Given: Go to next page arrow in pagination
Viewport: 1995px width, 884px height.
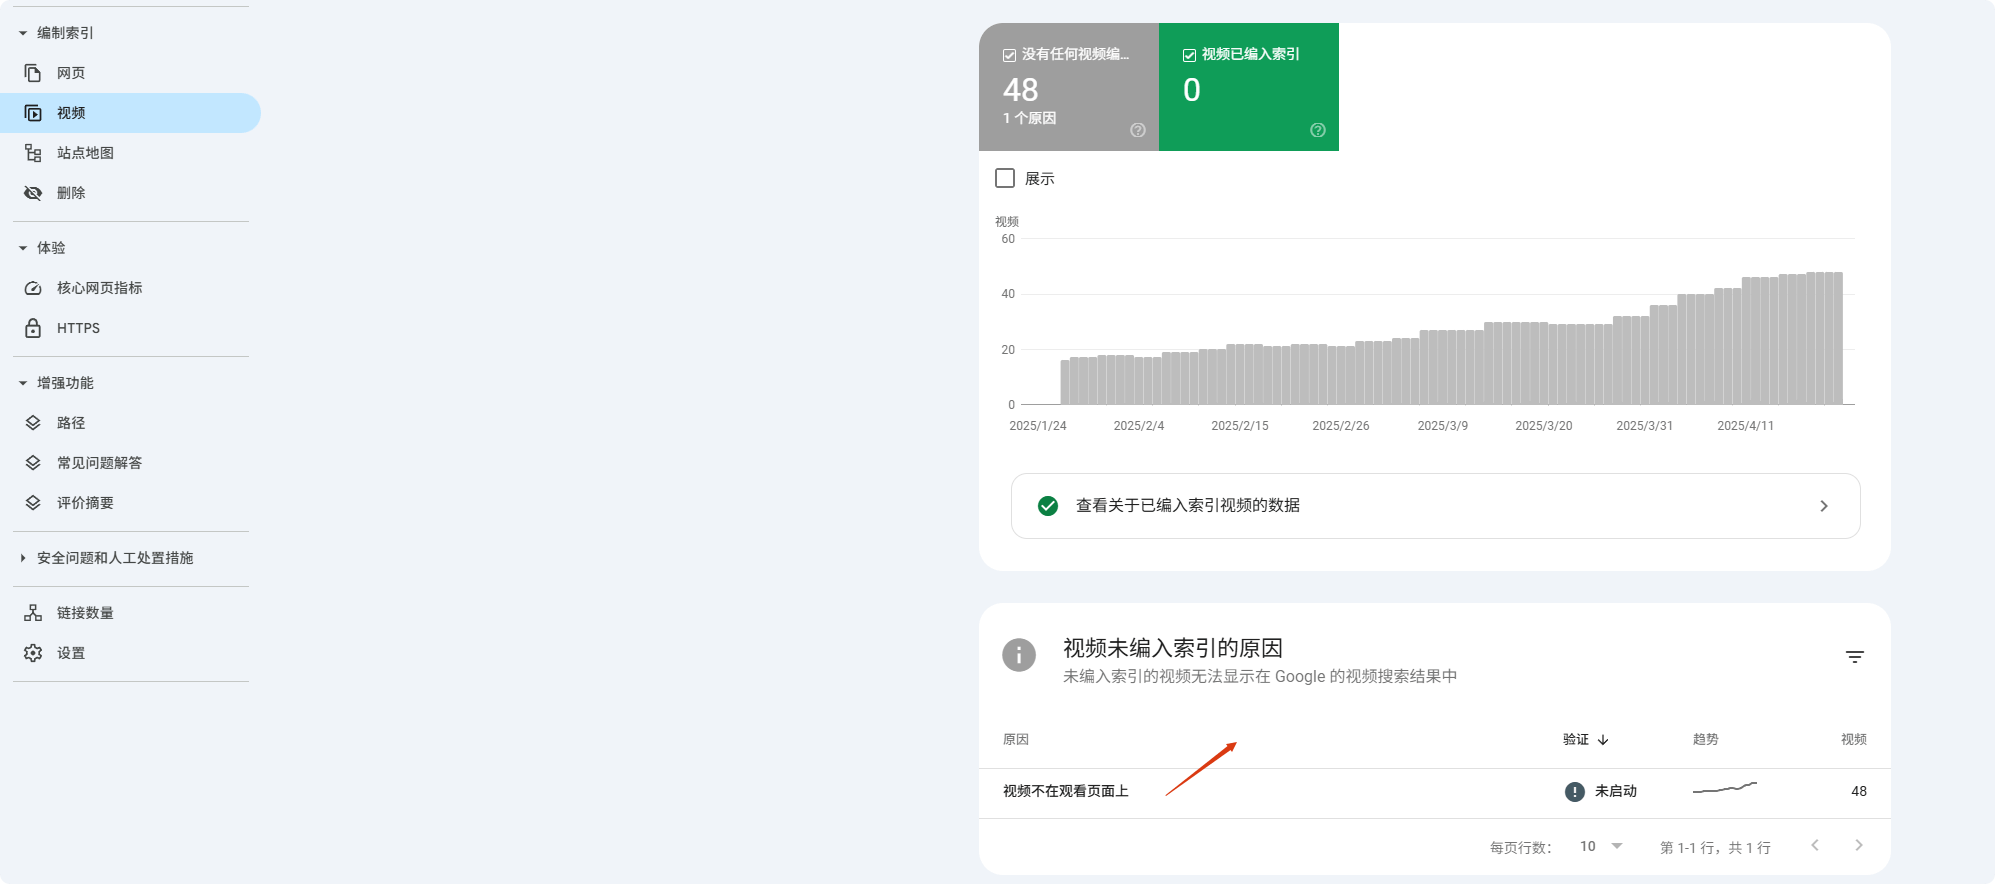Looking at the screenshot, I should [x=1859, y=845].
